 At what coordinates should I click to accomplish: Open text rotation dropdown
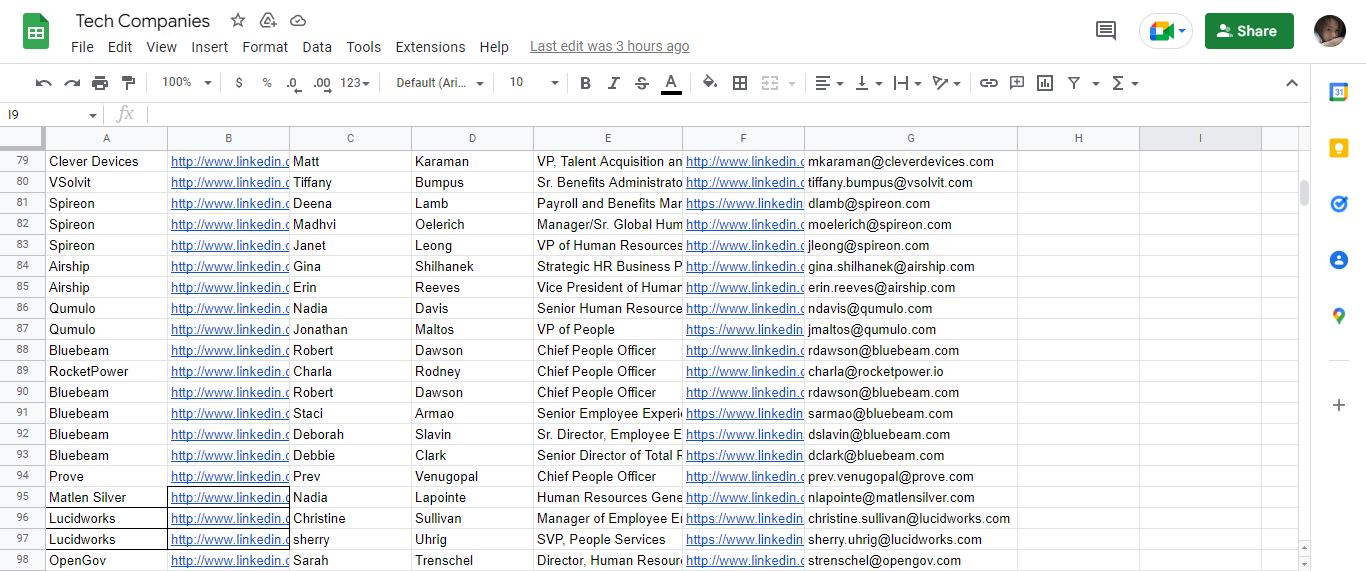pos(946,83)
